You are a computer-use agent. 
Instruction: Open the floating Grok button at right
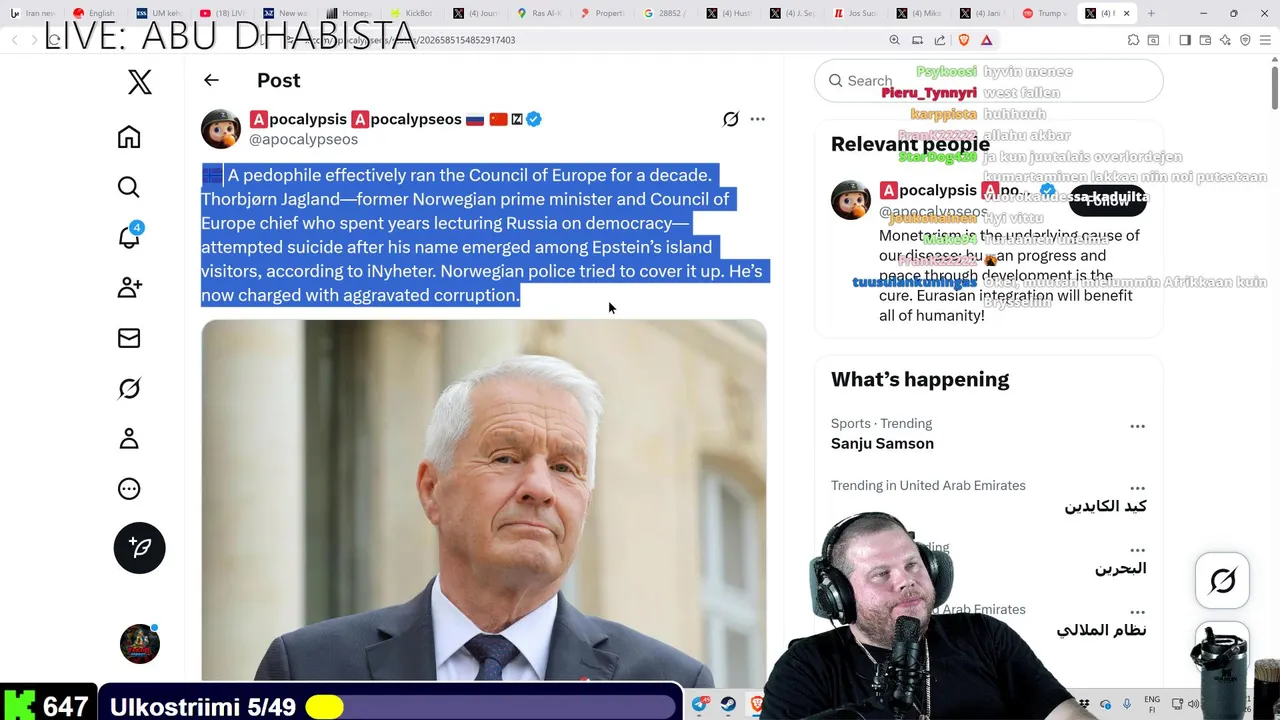[x=1222, y=581]
